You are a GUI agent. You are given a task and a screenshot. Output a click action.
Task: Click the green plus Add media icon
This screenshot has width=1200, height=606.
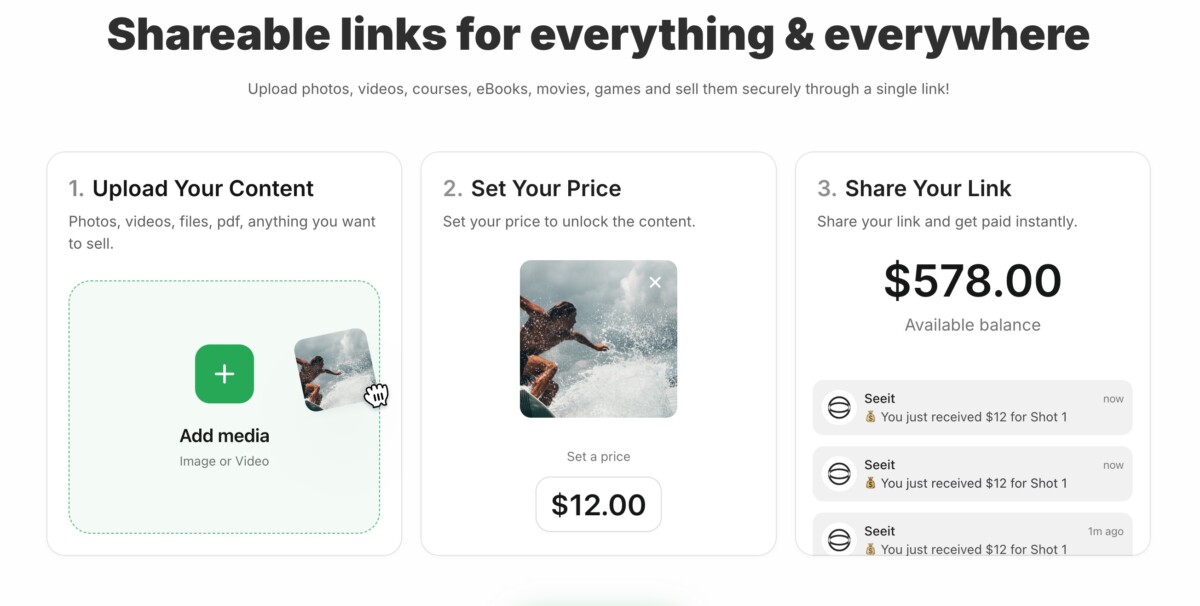(x=224, y=374)
